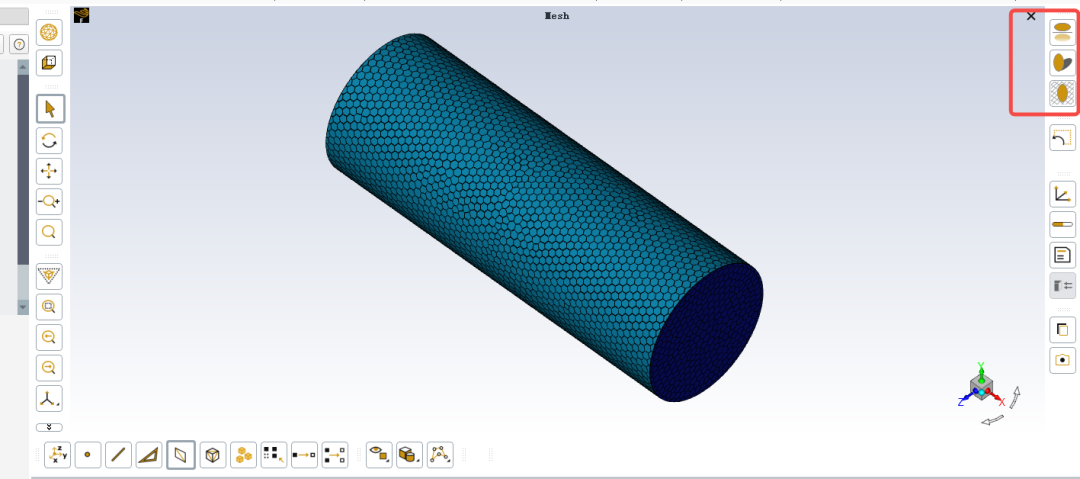Click the left panel scrollbar down arrow
This screenshot has width=1080, height=479.
pyautogui.click(x=23, y=307)
